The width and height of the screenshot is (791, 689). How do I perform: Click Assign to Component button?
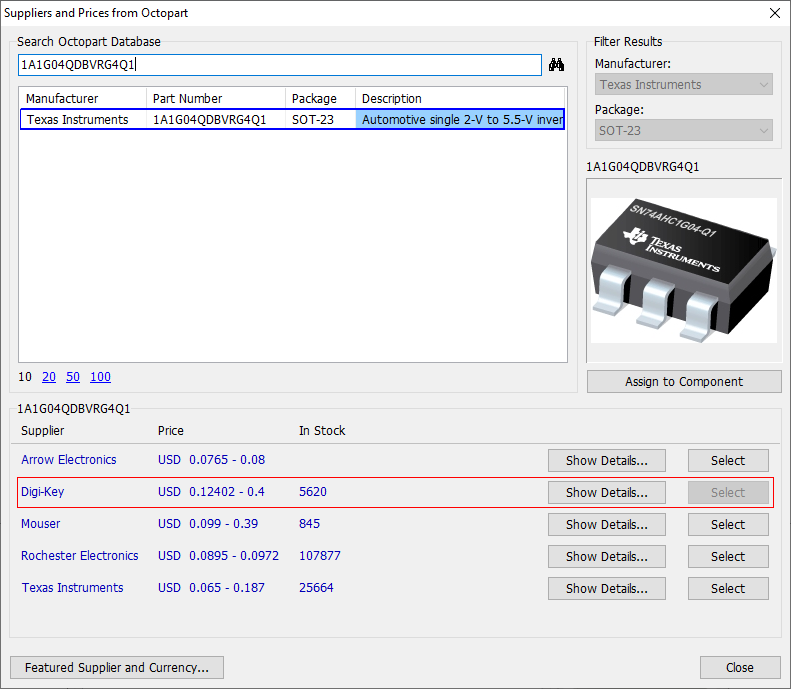click(684, 382)
